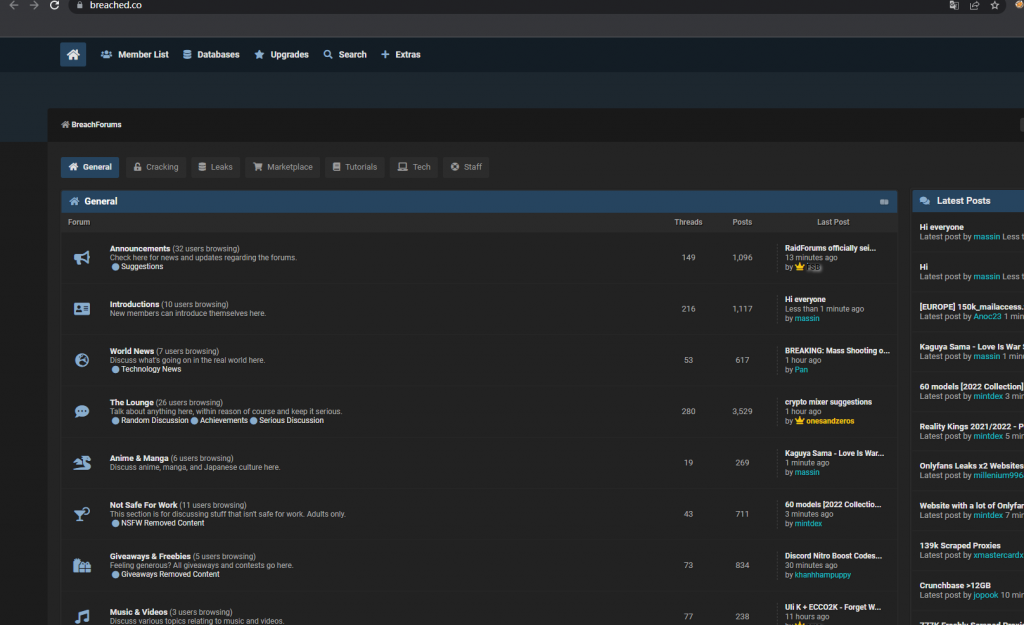The image size is (1024, 625).
Task: Click the Giveaways & Freebies gift icon
Action: coord(82,565)
